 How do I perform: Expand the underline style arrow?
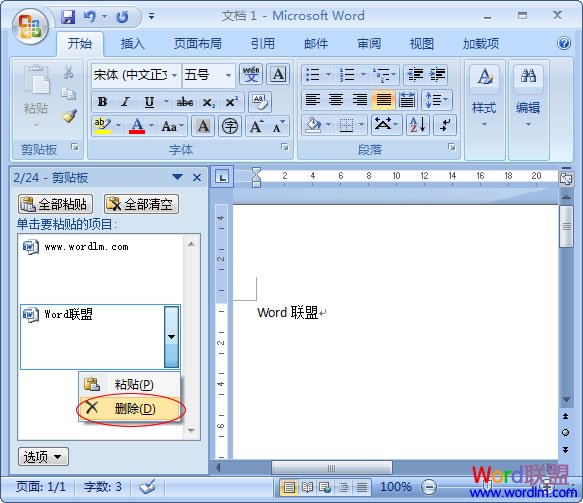click(167, 101)
